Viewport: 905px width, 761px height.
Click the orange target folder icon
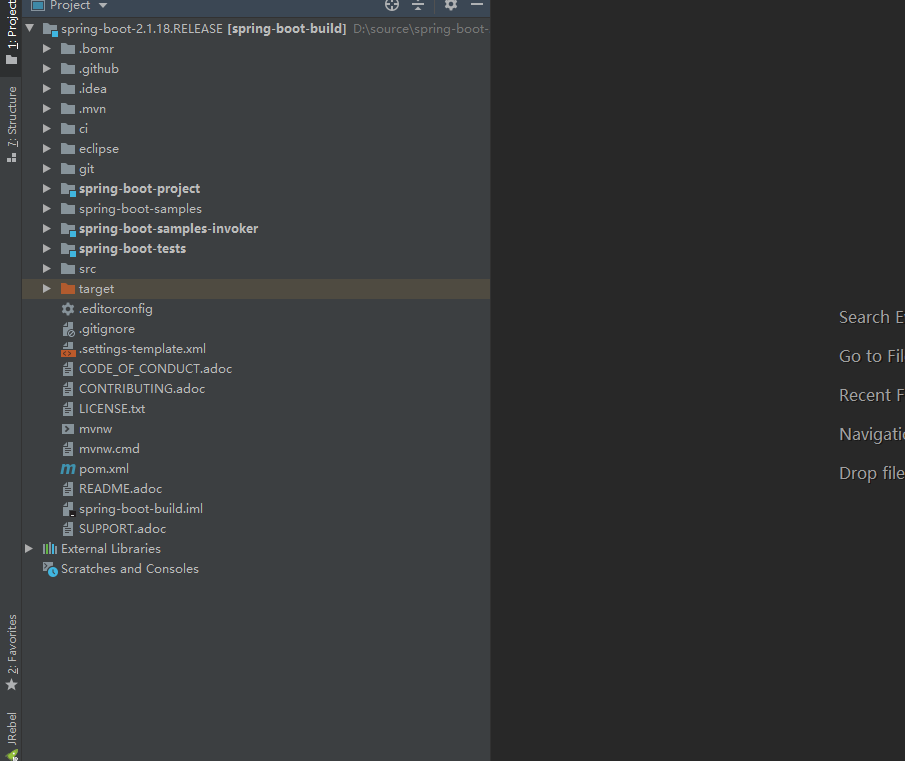[x=68, y=288]
